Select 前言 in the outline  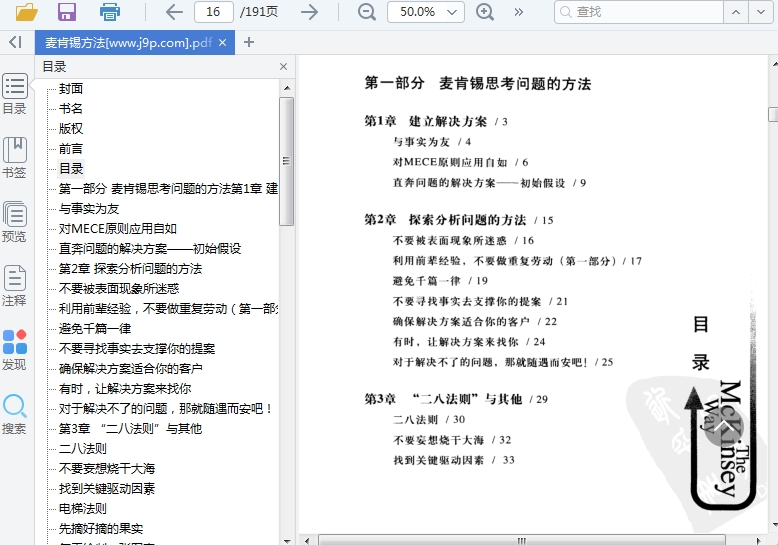(x=71, y=148)
